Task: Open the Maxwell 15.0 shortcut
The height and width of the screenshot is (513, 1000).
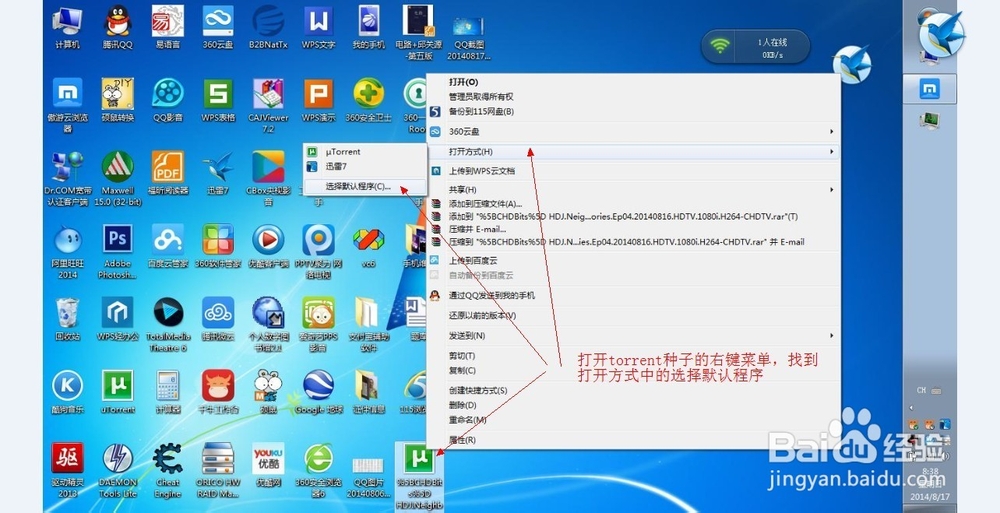Action: click(117, 178)
